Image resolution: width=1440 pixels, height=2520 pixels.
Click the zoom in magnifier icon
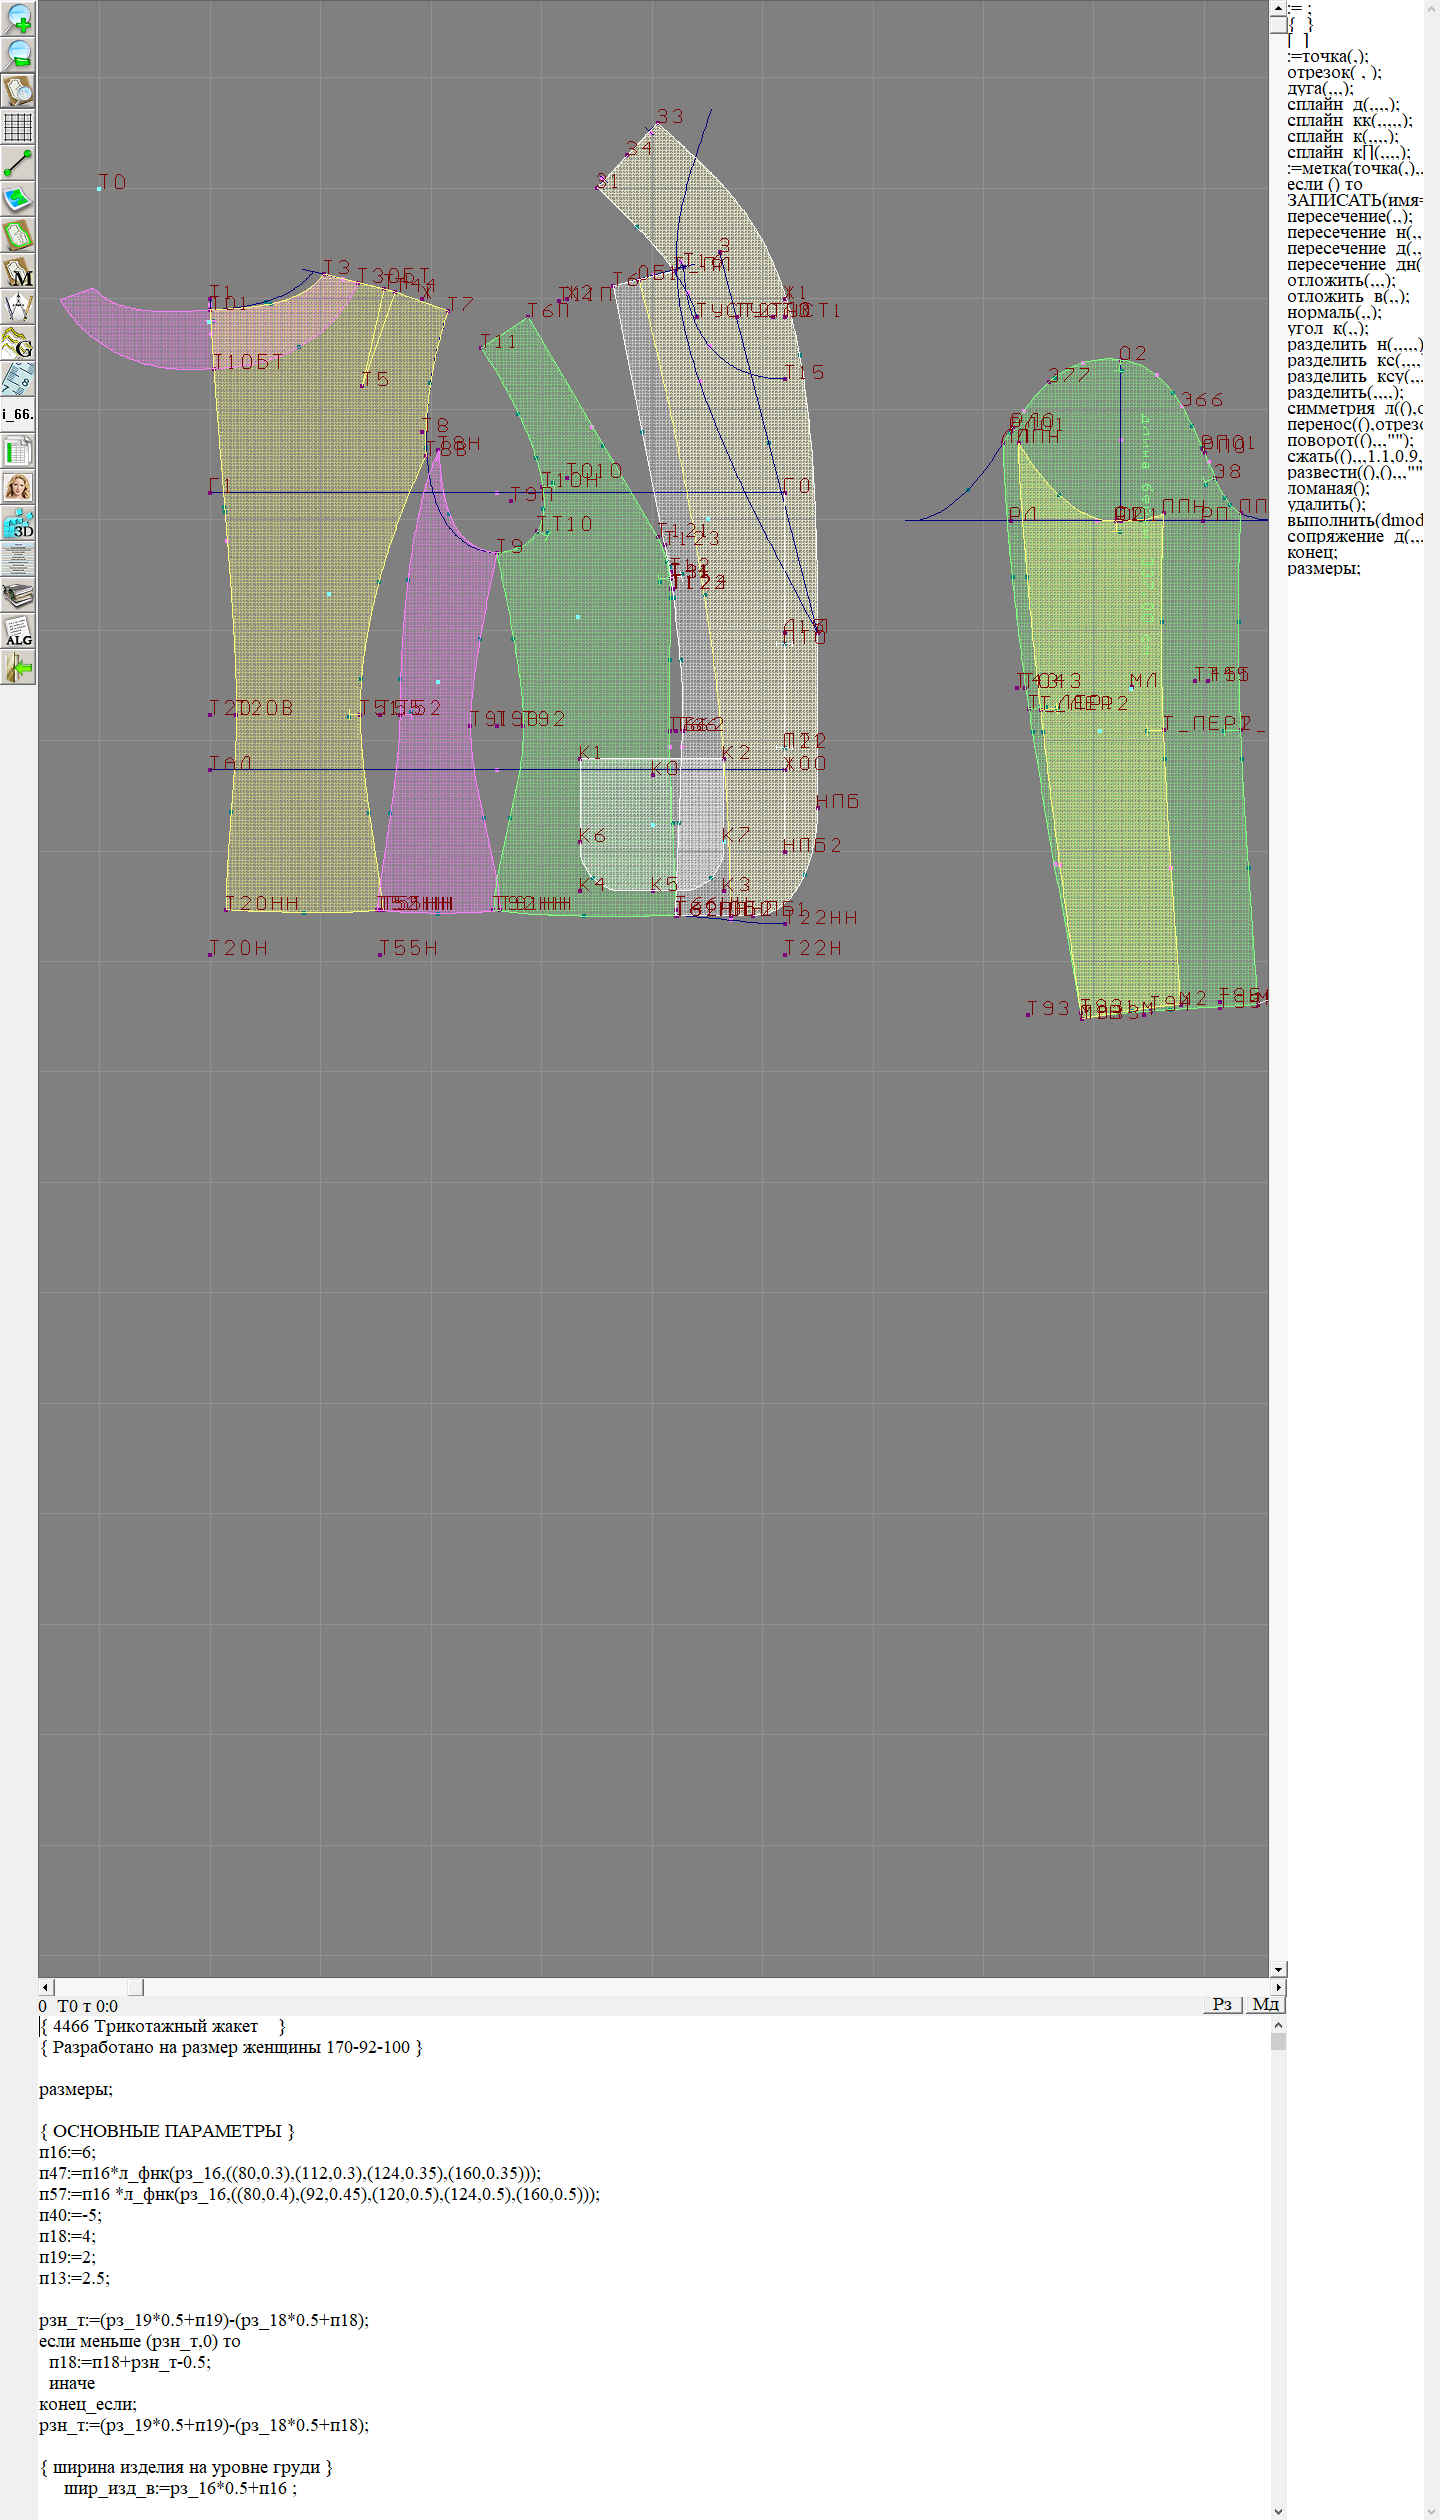(18, 18)
